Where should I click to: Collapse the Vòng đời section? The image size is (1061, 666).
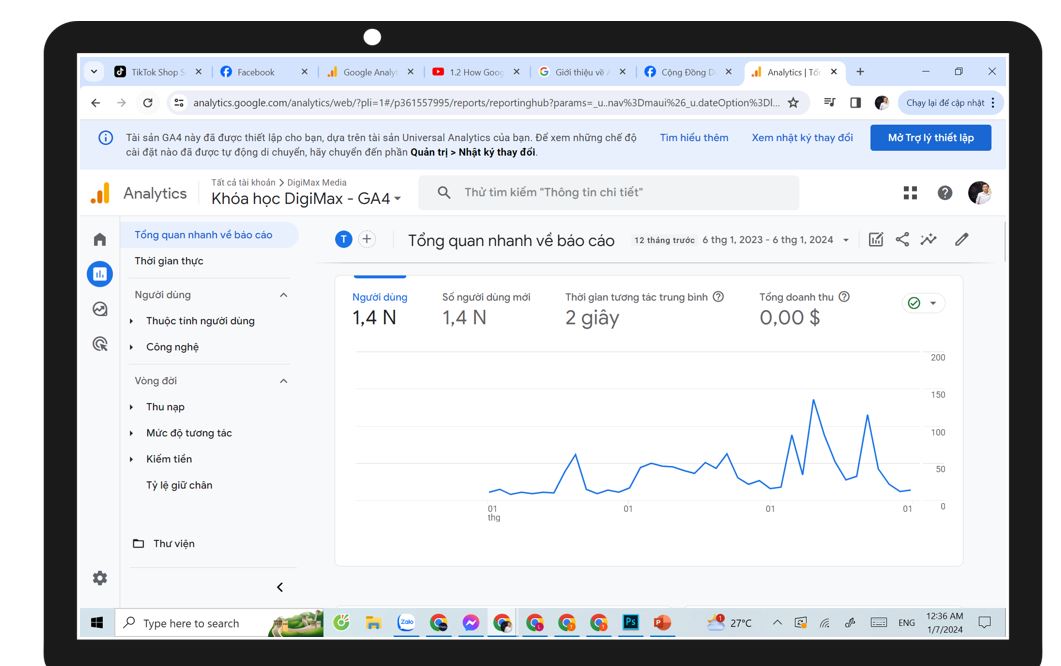(284, 381)
